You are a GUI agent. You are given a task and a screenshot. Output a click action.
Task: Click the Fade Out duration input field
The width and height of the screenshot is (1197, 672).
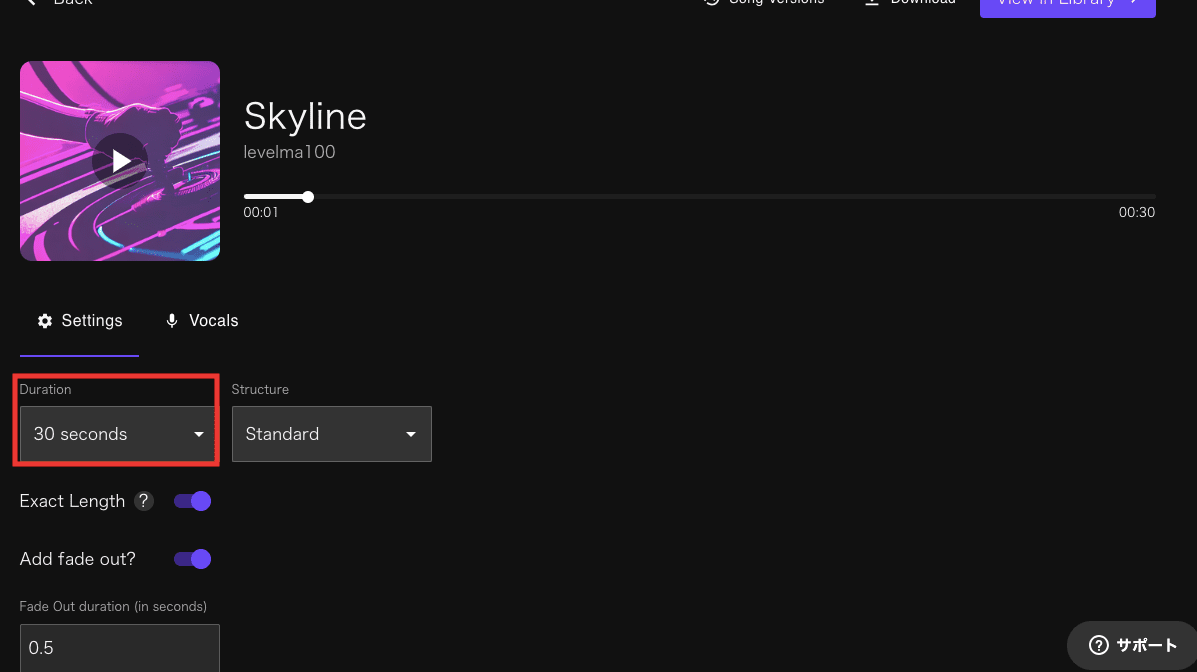[x=119, y=648]
